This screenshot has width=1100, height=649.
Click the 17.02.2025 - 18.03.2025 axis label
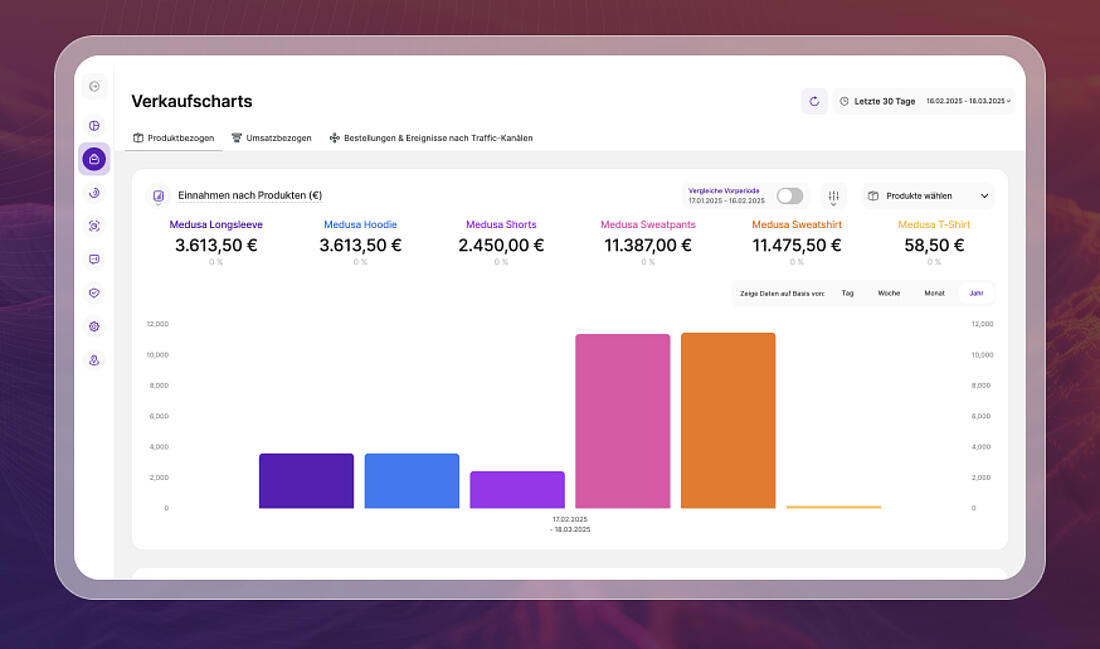(x=570, y=524)
